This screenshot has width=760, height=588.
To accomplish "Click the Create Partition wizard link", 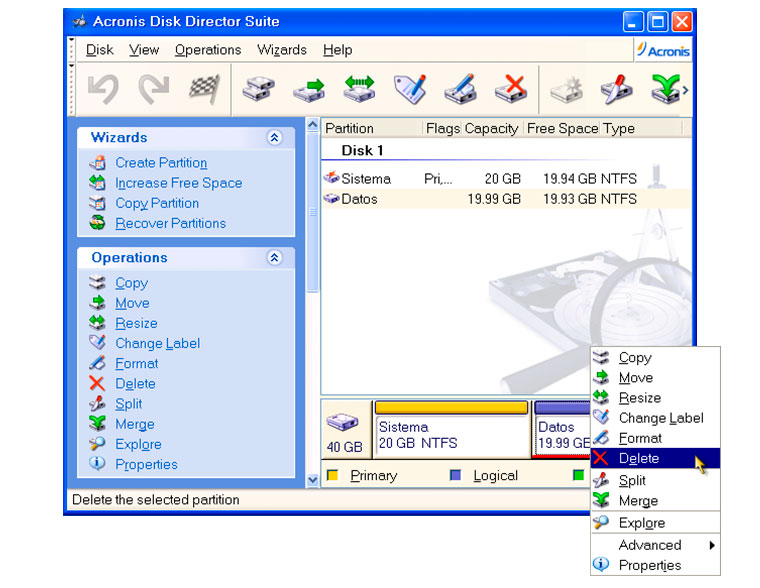I will [161, 163].
